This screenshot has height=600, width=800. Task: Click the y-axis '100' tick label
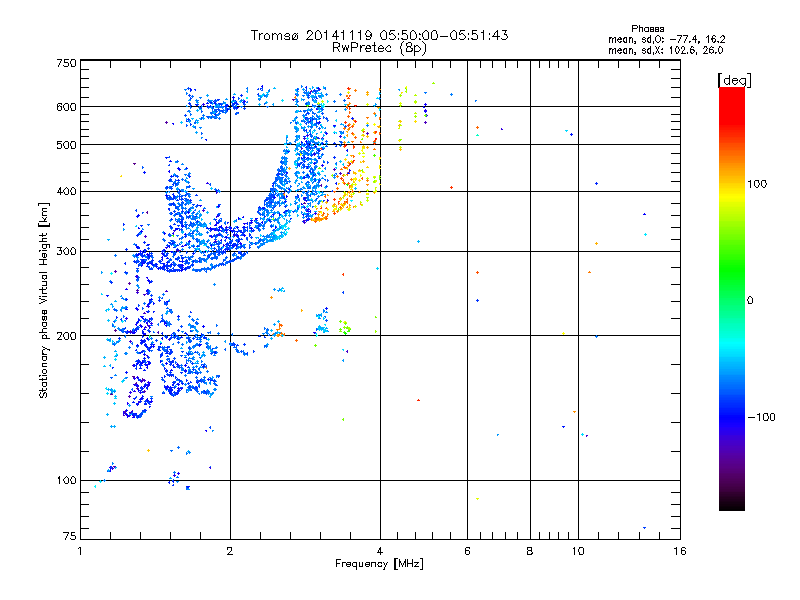coord(66,480)
